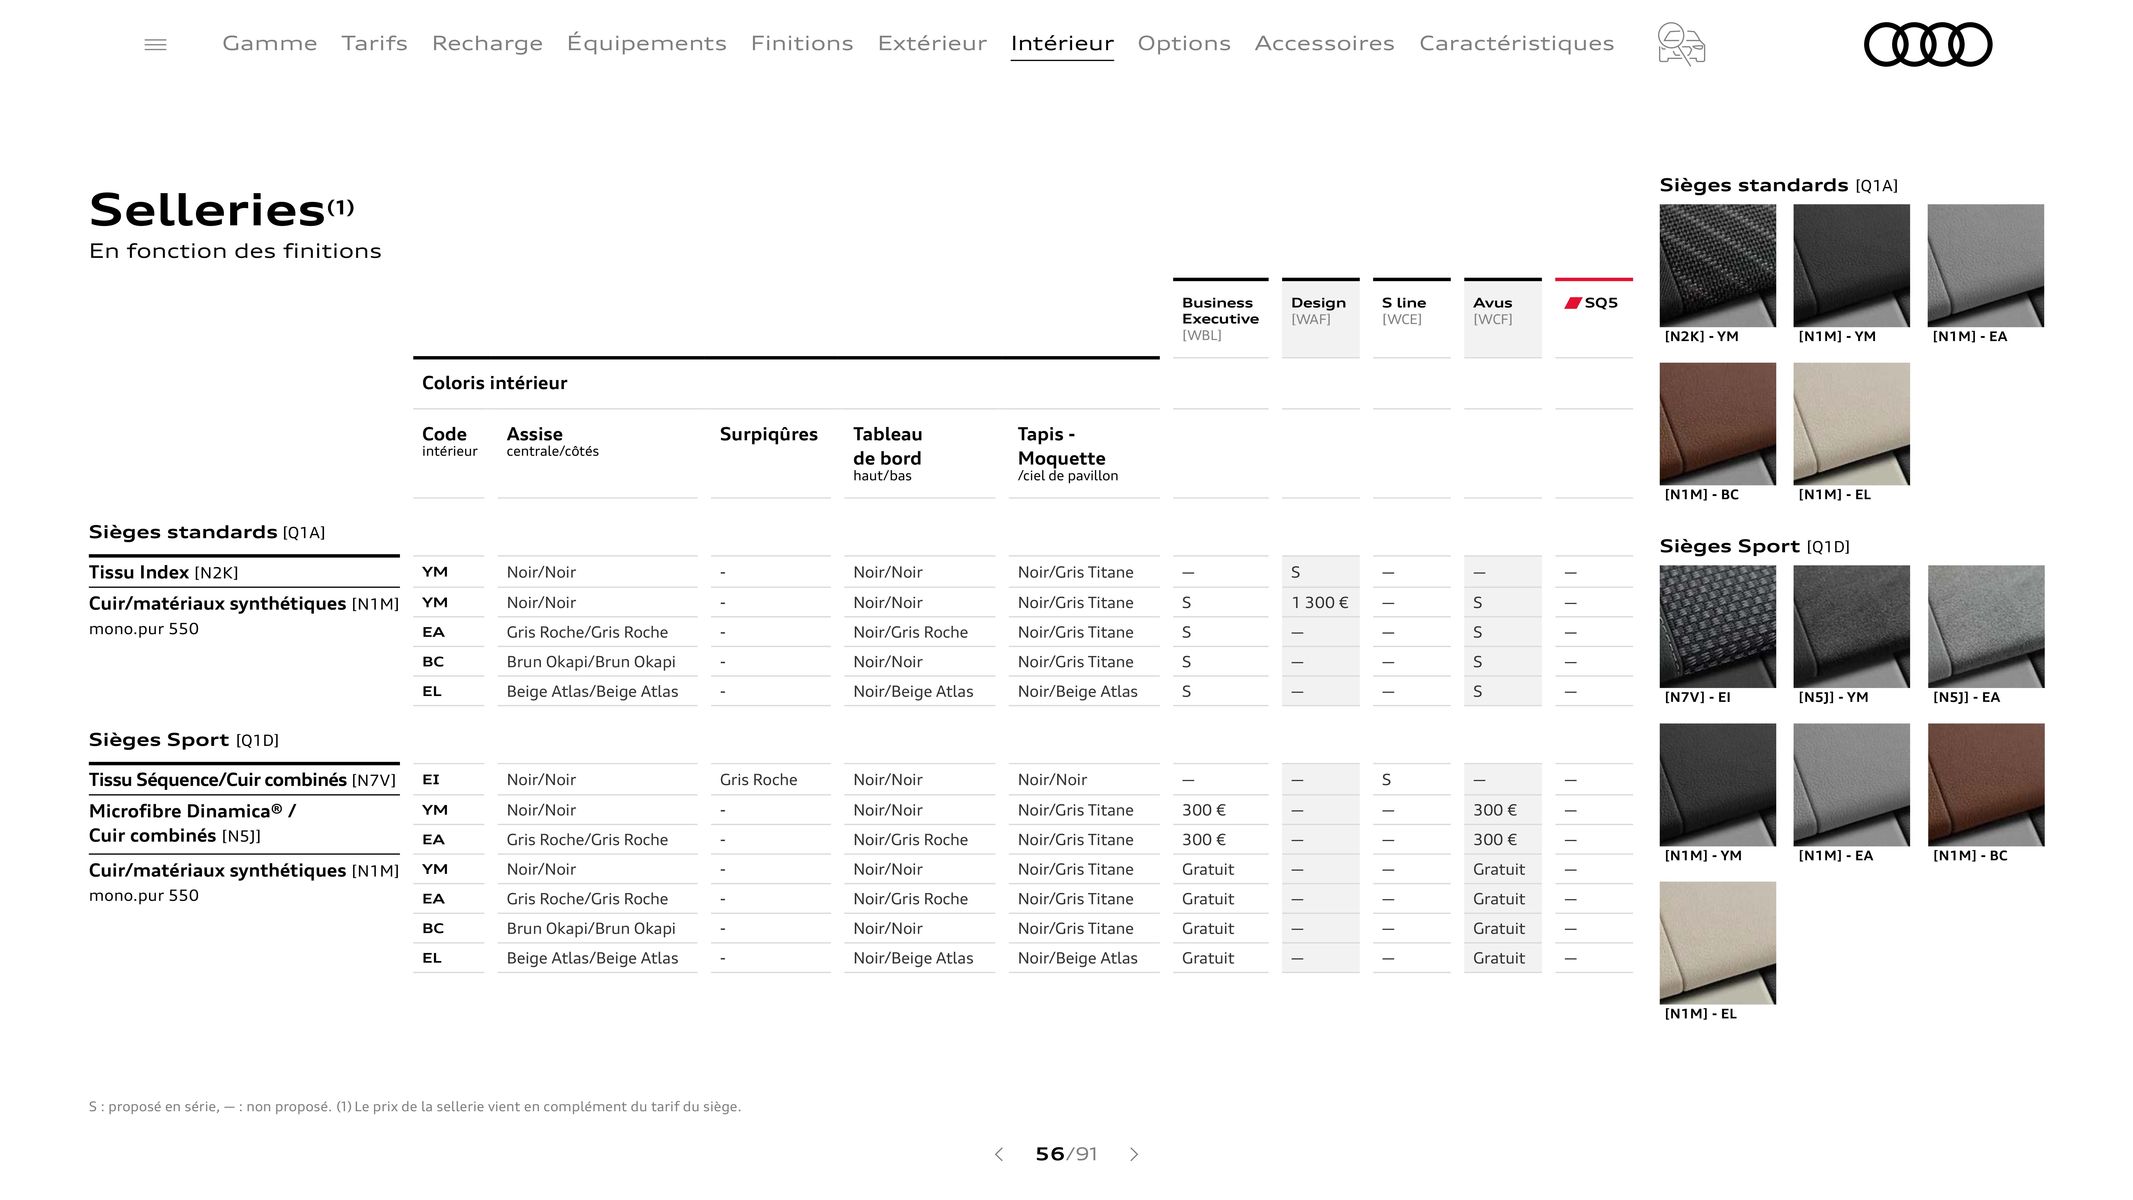Image resolution: width=2133 pixels, height=1200 pixels.
Task: Click the Gris Roche surpiqûres cell
Action: pyautogui.click(x=758, y=779)
